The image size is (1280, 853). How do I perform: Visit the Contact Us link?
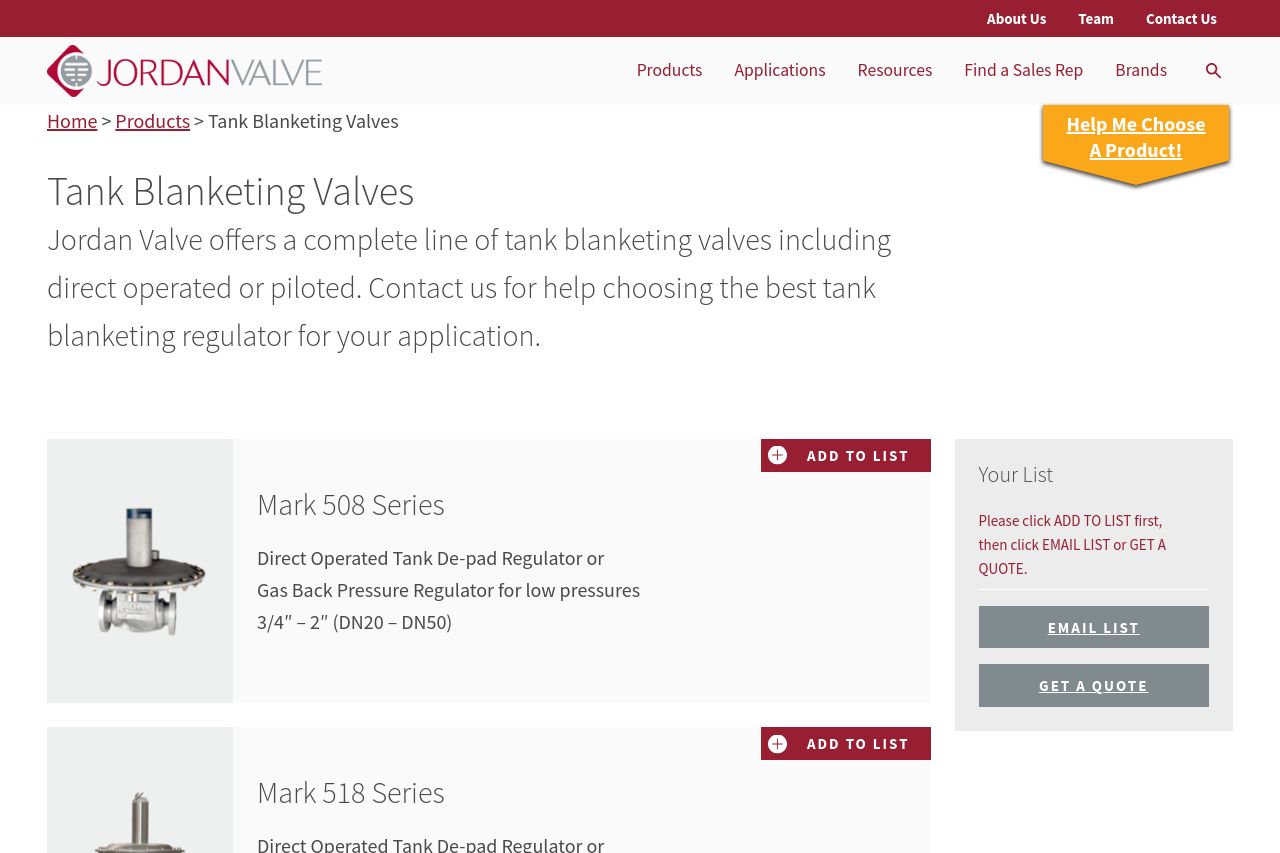coord(1181,19)
